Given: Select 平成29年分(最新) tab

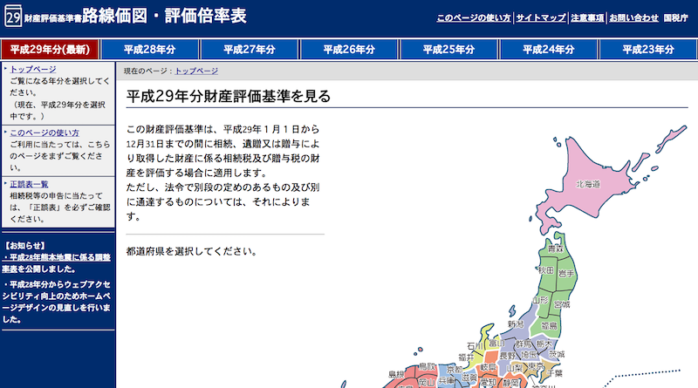Looking at the screenshot, I should pos(50,49).
